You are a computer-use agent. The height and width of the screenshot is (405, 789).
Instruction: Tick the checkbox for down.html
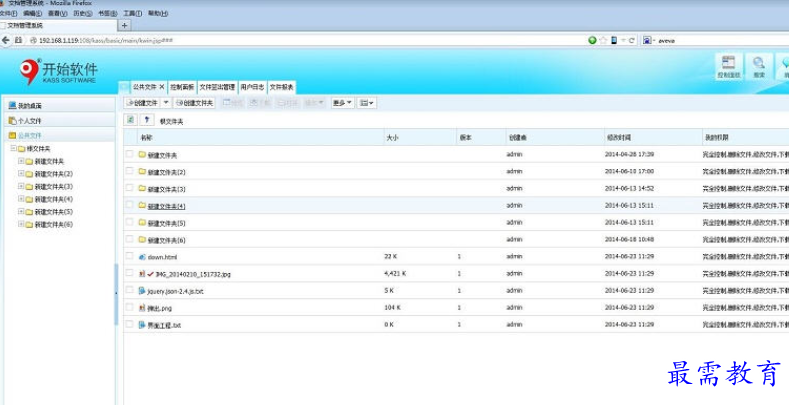(129, 256)
